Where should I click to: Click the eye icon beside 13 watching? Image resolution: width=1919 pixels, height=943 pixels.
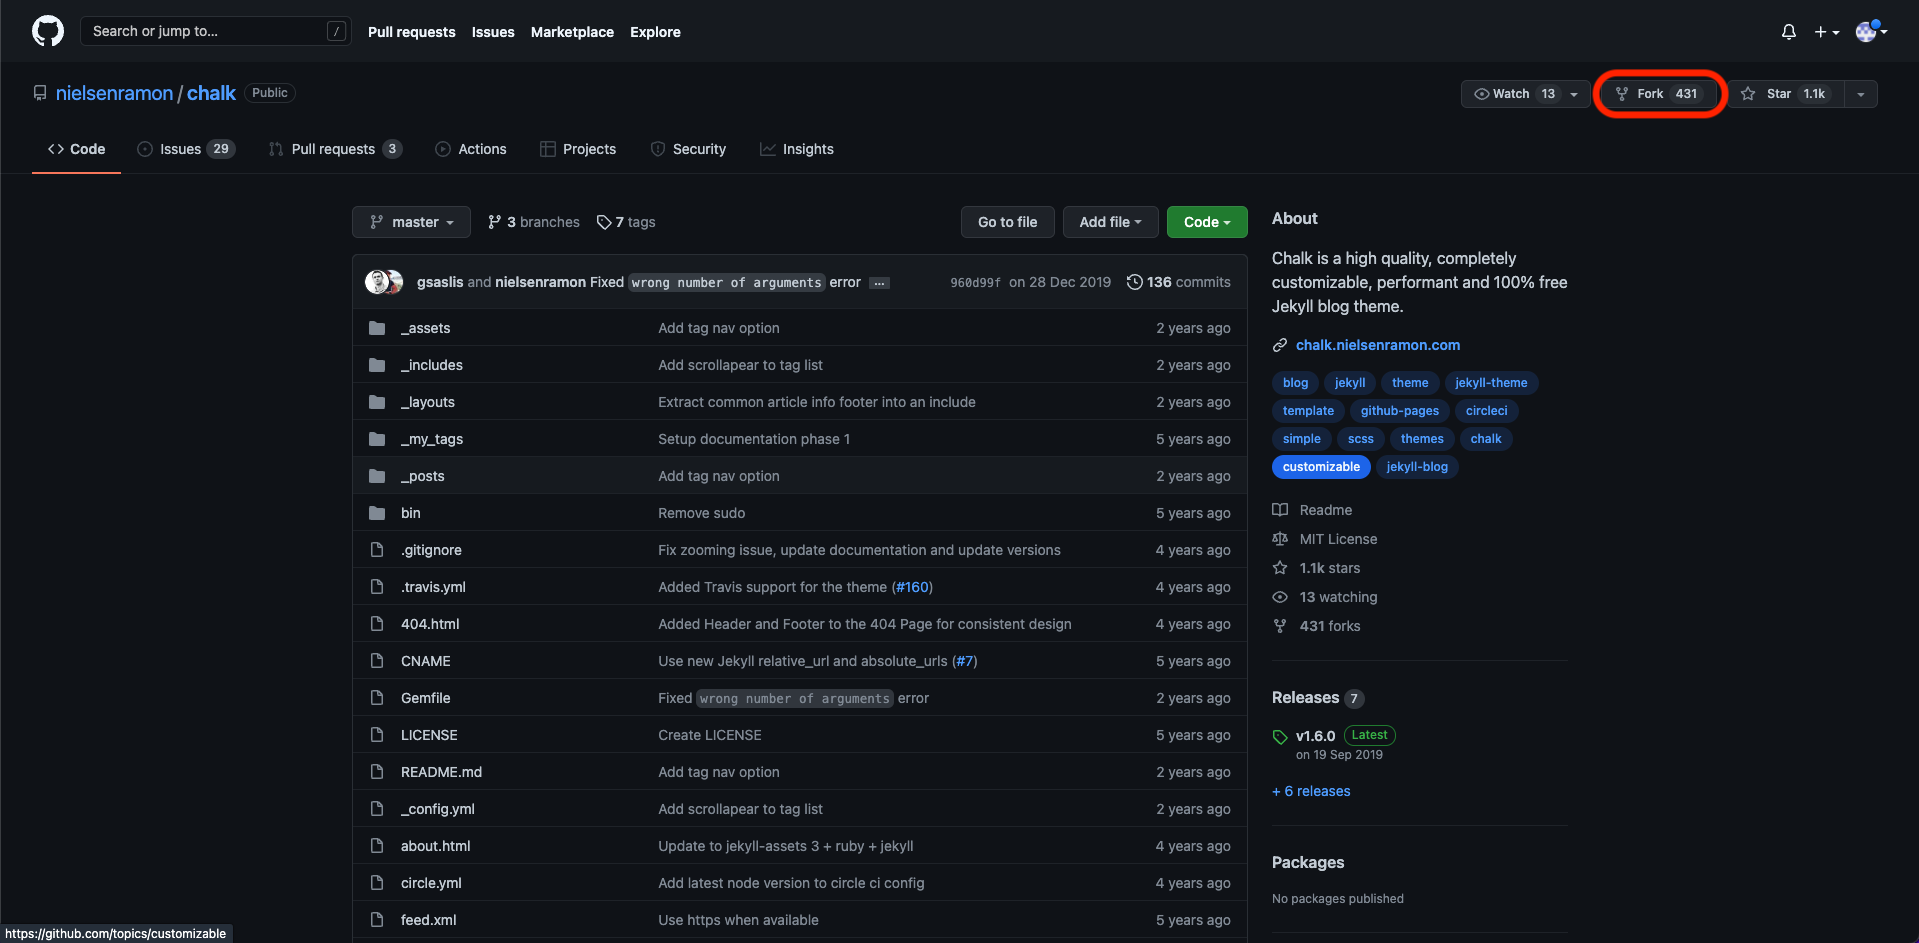1280,597
